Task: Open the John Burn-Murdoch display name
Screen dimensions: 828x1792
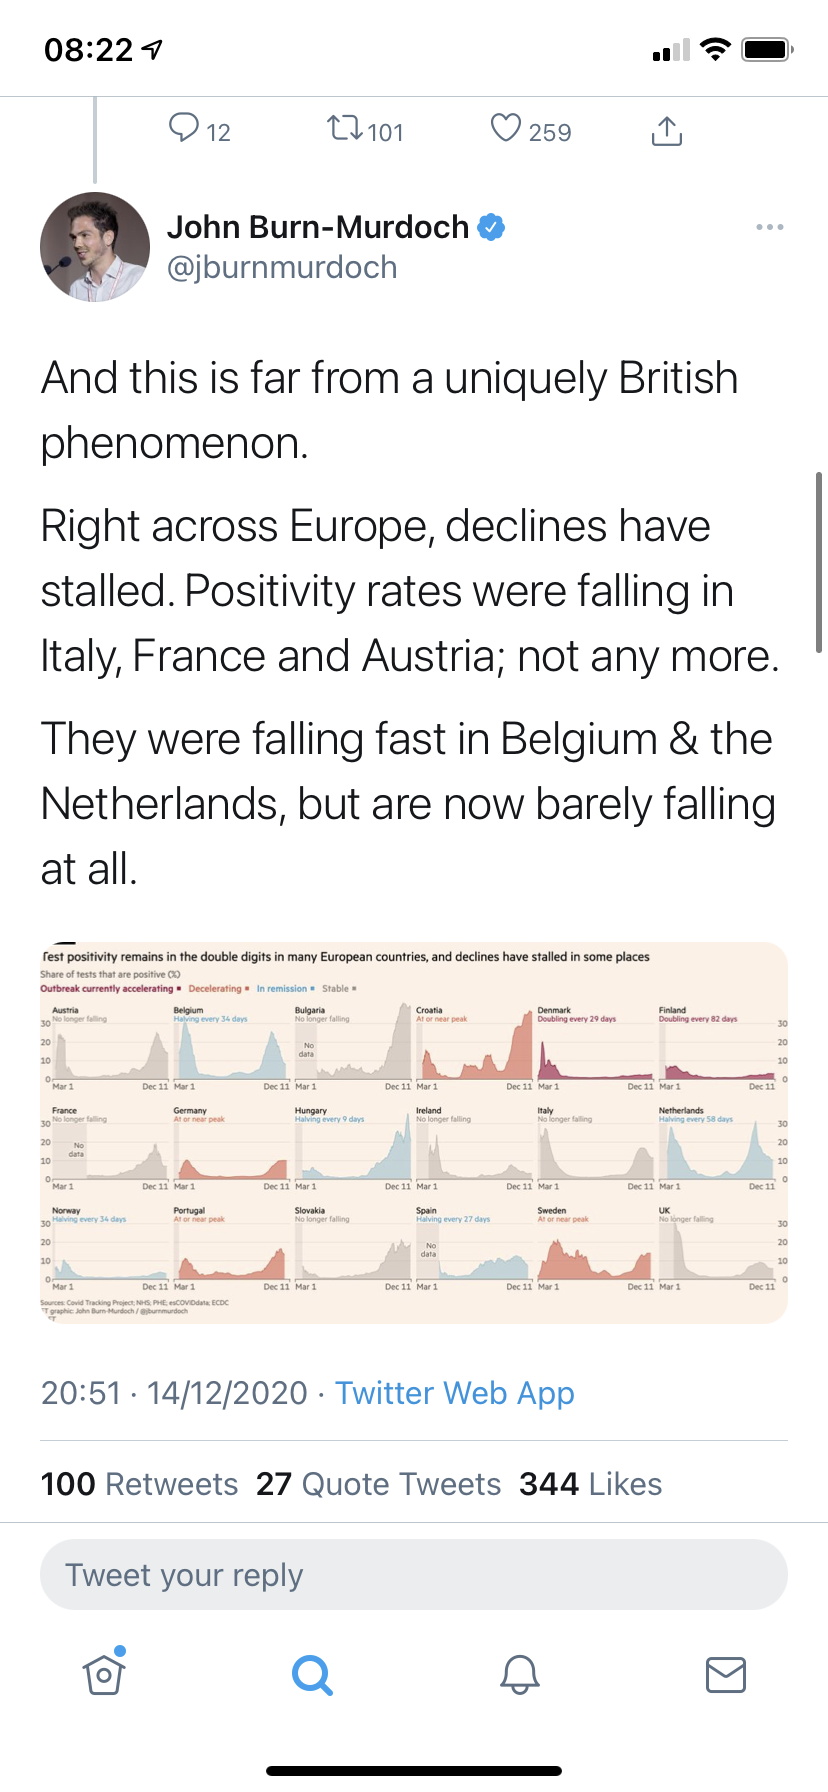Action: (x=318, y=227)
